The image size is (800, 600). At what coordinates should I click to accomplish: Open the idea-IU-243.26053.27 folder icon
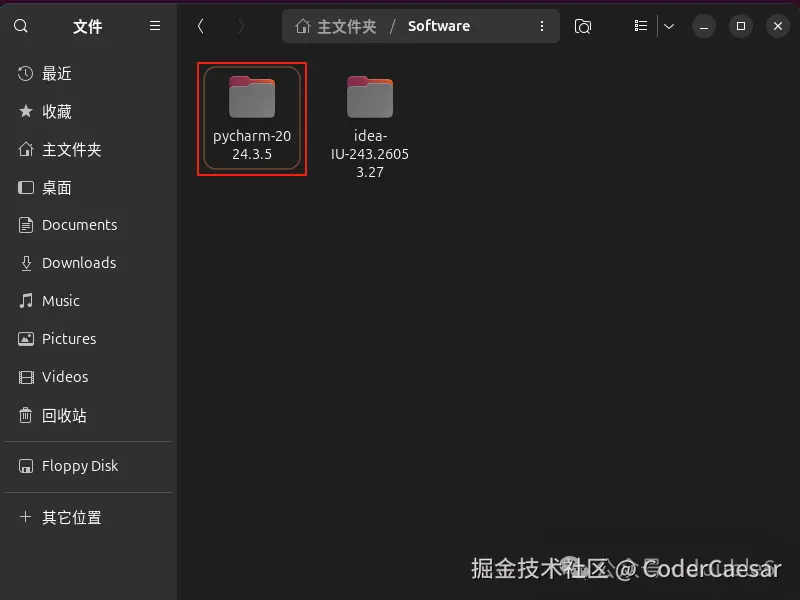pyautogui.click(x=370, y=97)
